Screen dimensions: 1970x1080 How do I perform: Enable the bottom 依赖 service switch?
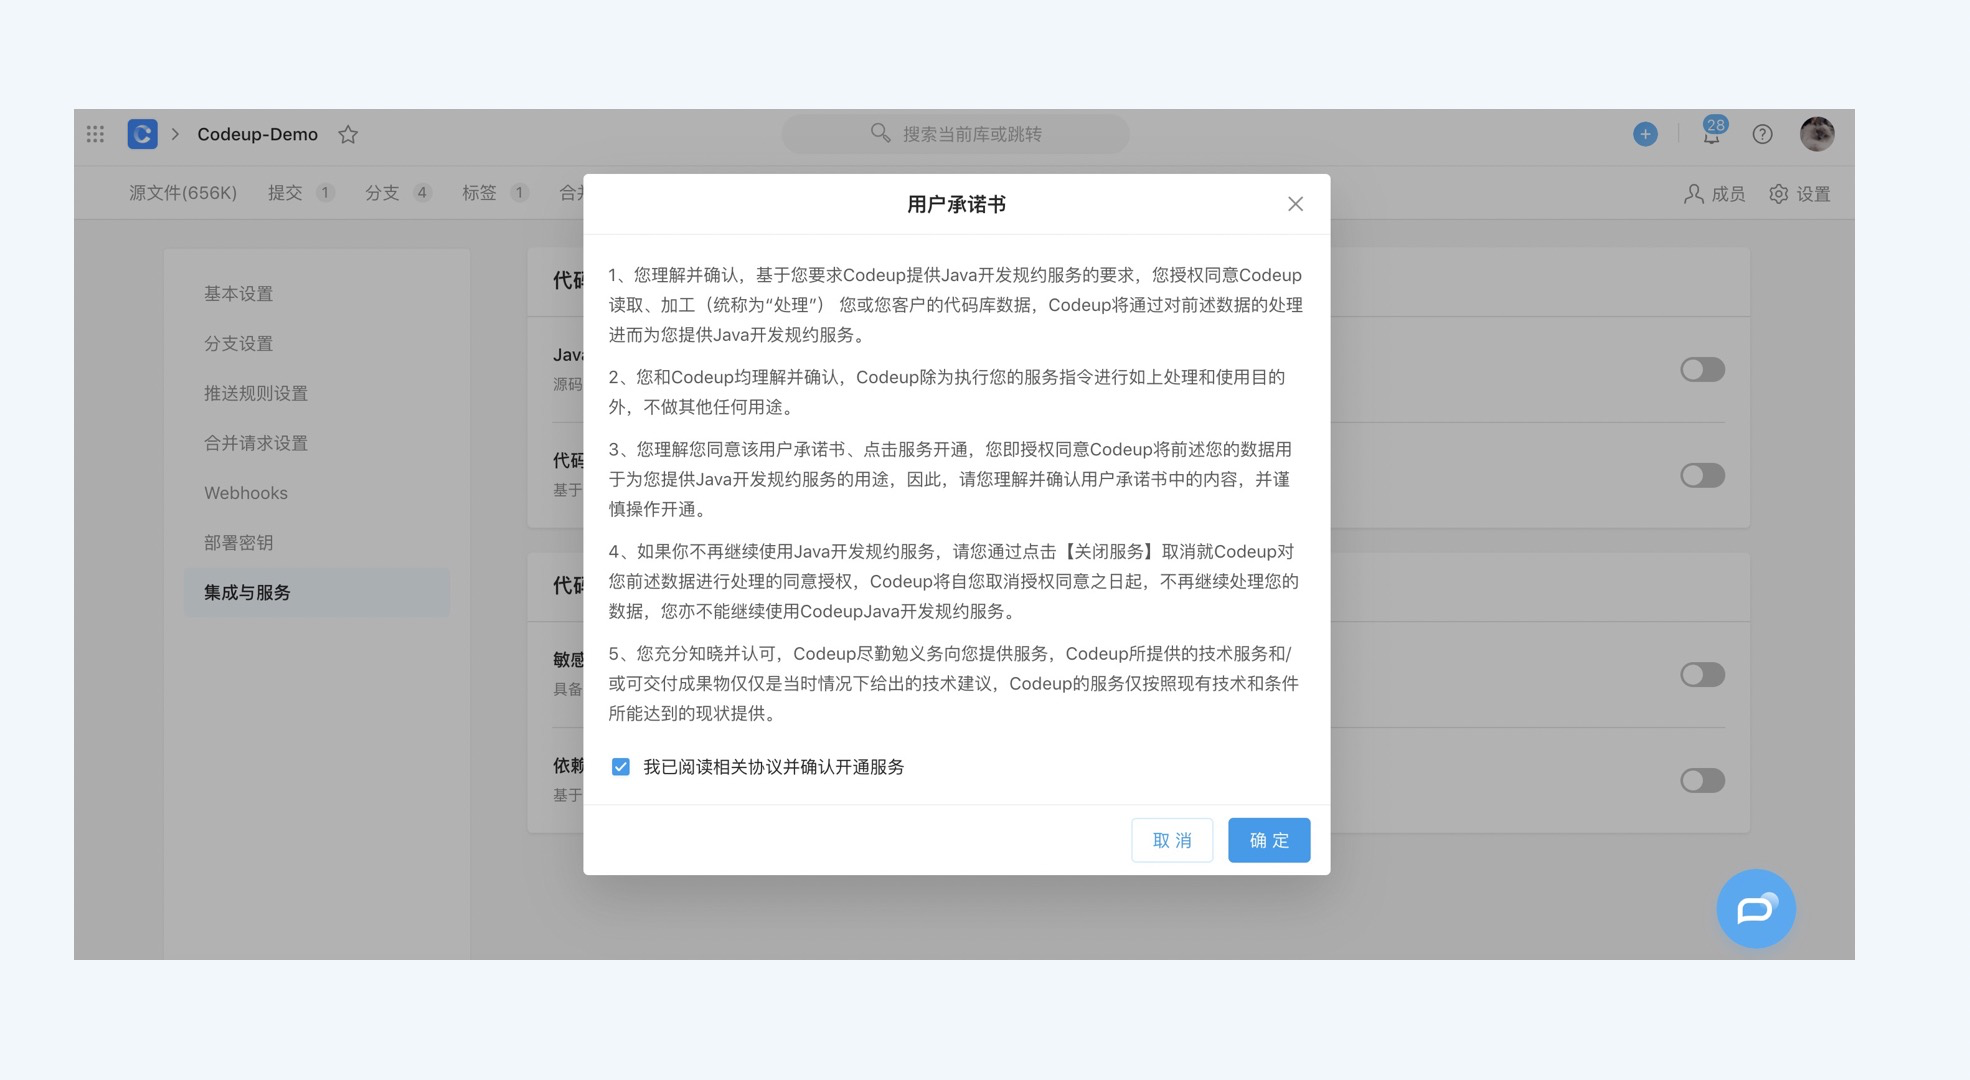point(1703,781)
